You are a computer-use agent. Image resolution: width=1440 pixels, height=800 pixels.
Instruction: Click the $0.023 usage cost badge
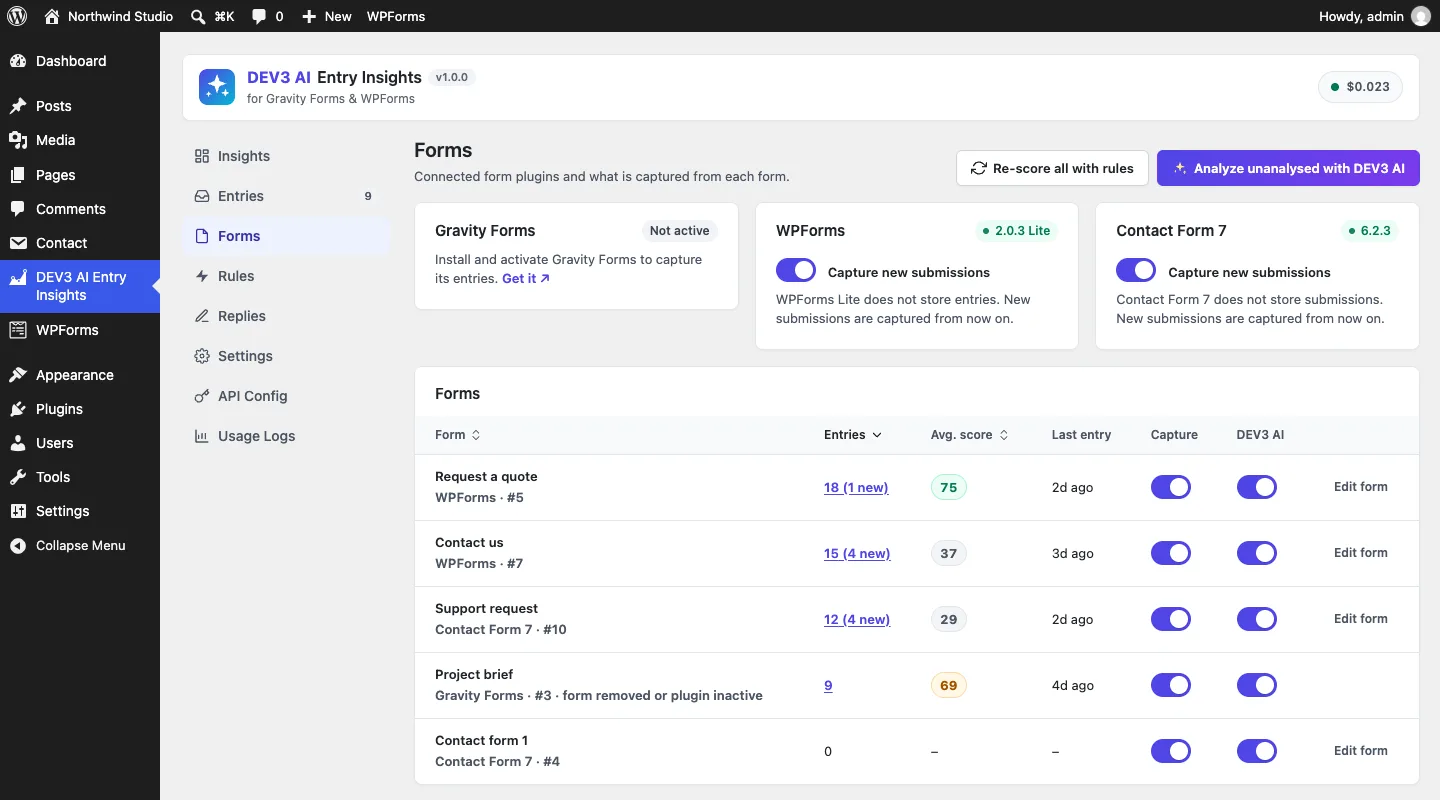[1360, 87]
